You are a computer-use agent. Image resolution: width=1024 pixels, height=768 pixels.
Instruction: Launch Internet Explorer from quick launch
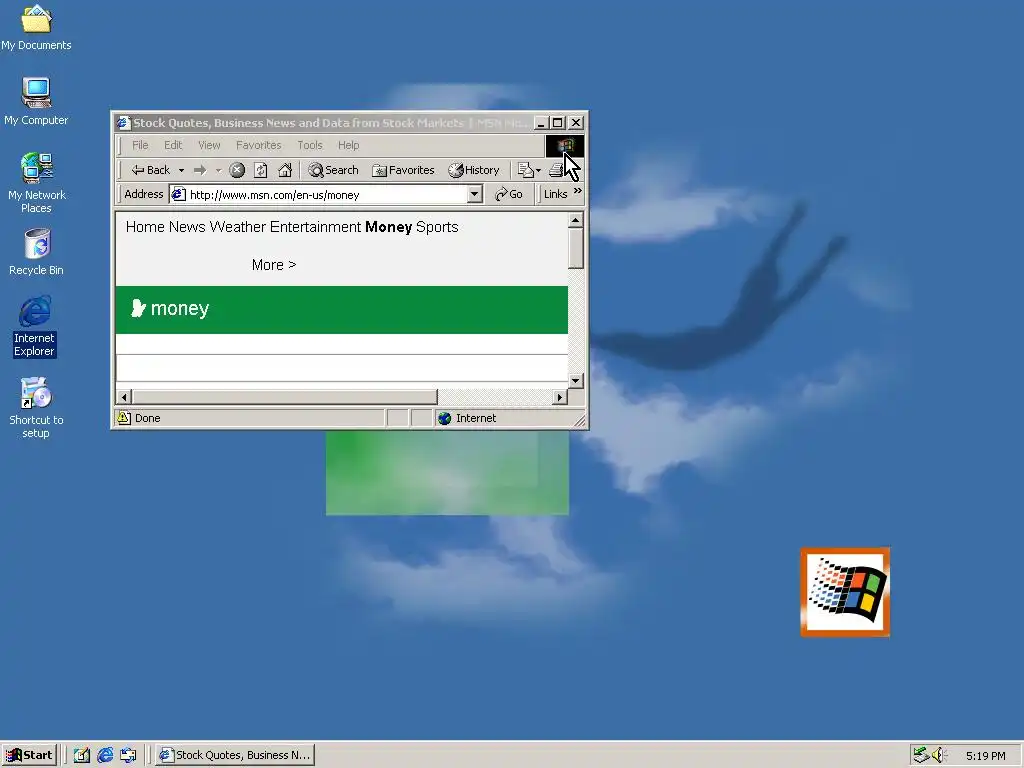pos(104,755)
